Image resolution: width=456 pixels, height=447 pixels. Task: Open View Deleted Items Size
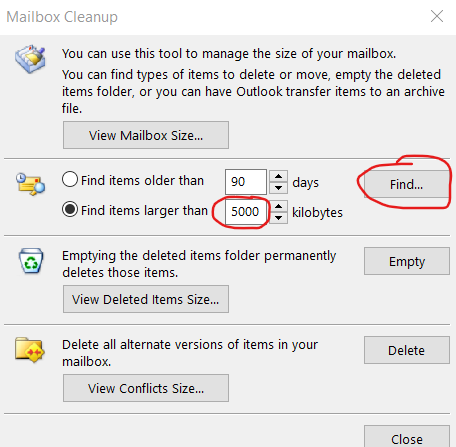point(146,299)
